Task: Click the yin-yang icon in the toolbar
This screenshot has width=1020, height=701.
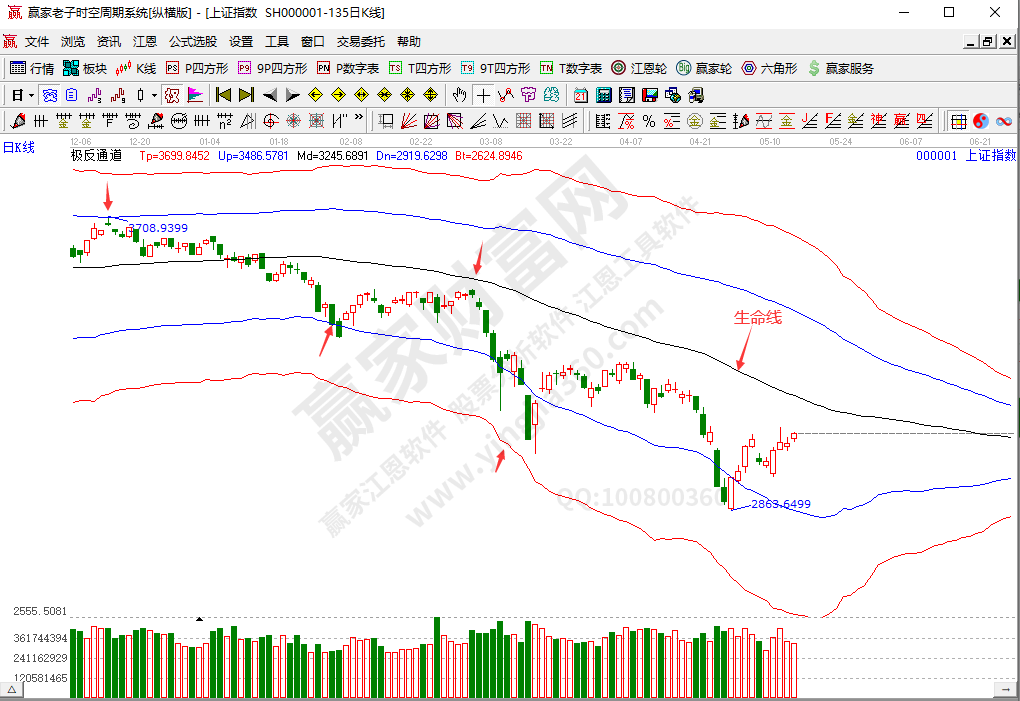Action: point(981,121)
